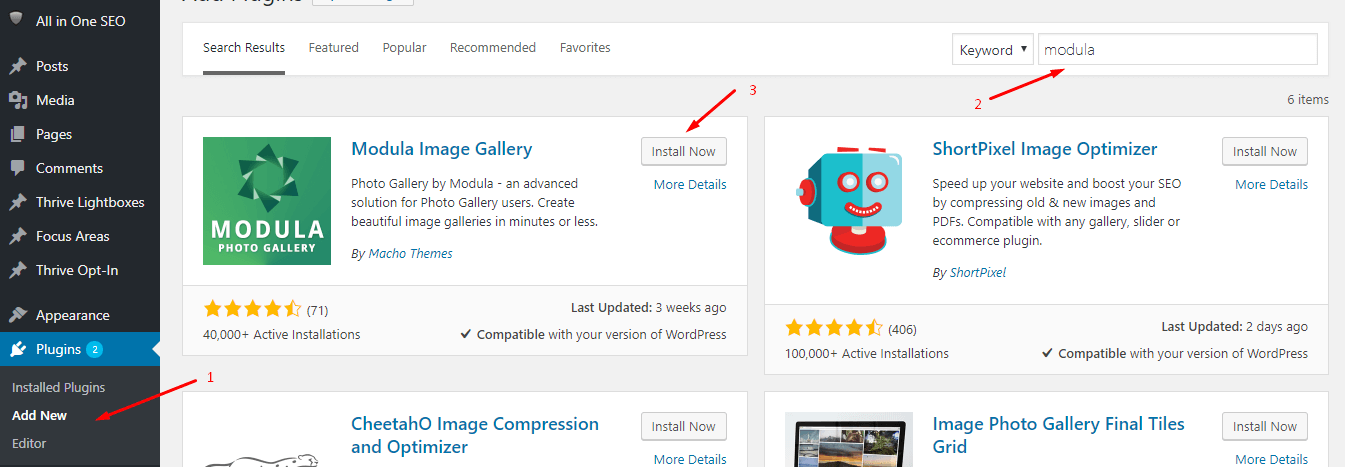Screen dimensions: 1345x467
Task: Click the Focus Areas pin icon
Action: click(x=17, y=236)
